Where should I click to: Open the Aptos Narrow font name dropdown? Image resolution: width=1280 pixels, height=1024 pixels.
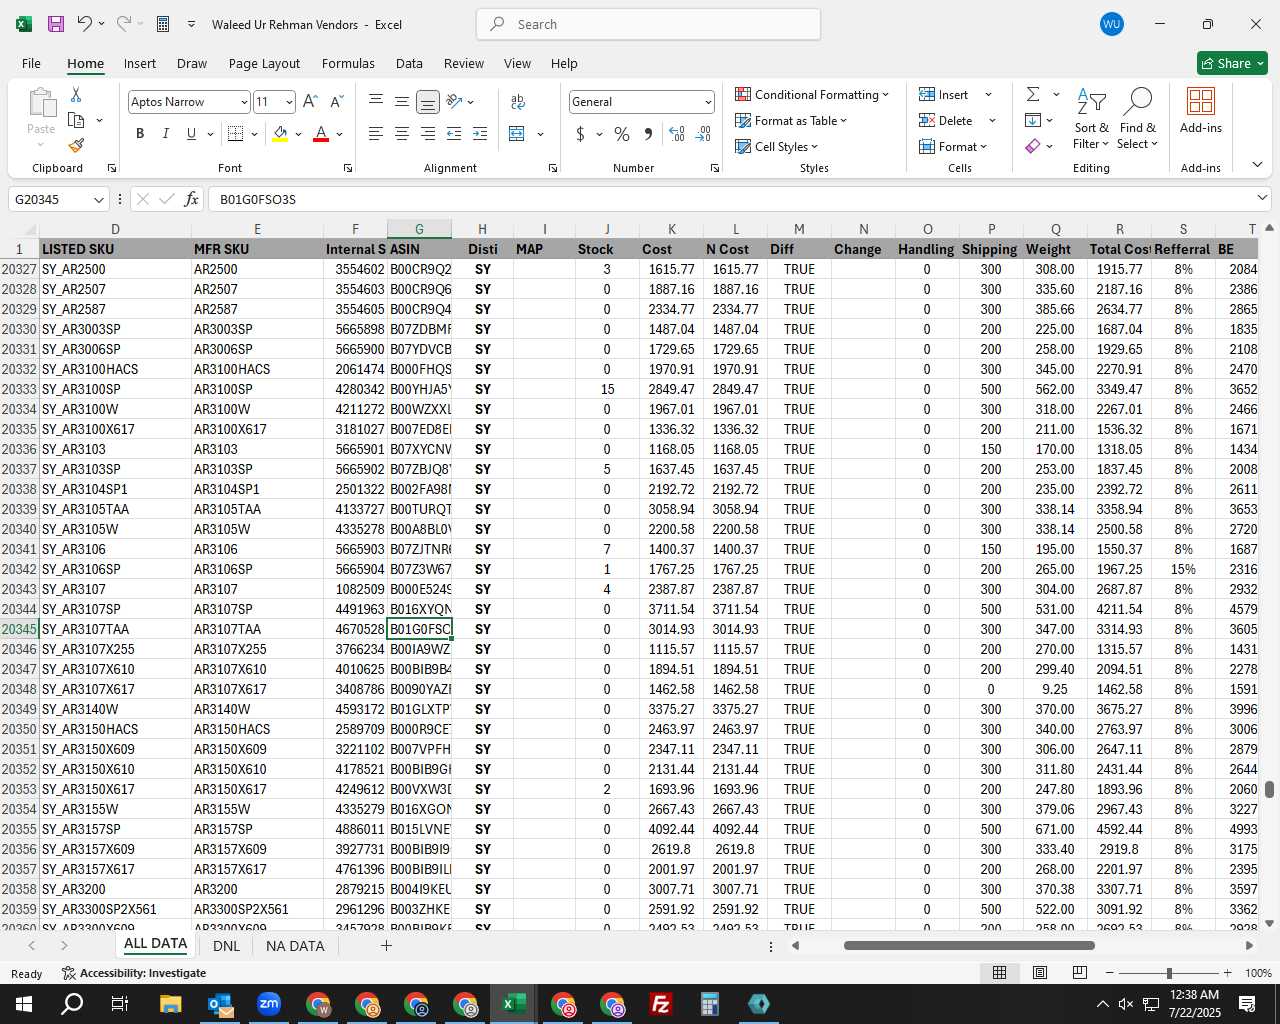pos(243,102)
